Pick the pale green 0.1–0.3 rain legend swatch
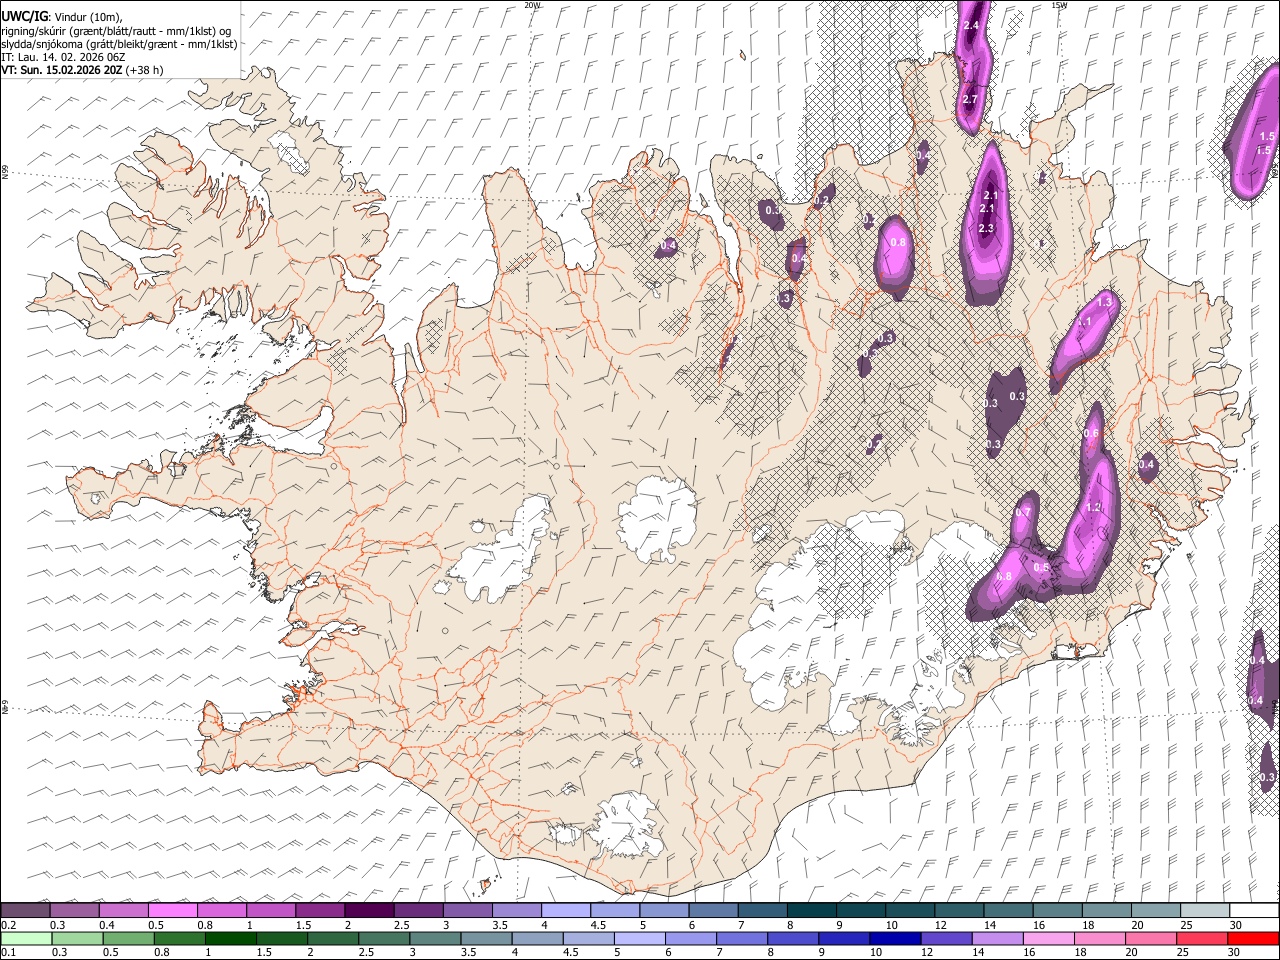This screenshot has height=960, width=1280. pyautogui.click(x=25, y=938)
